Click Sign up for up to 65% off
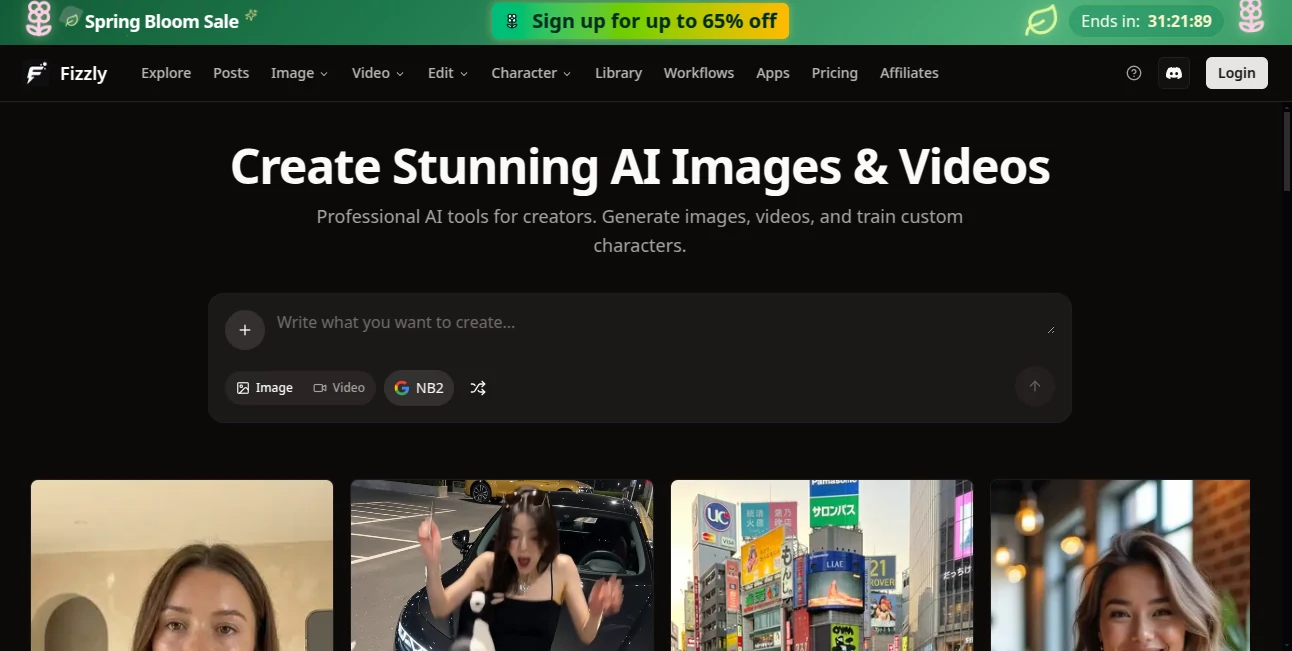Screen dimensions: 1292x651 [x=640, y=21]
